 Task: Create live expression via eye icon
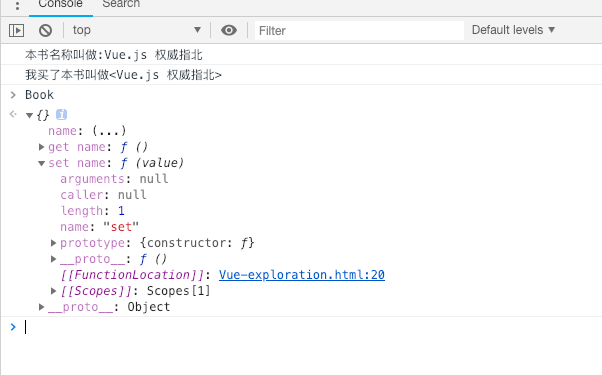(229, 30)
